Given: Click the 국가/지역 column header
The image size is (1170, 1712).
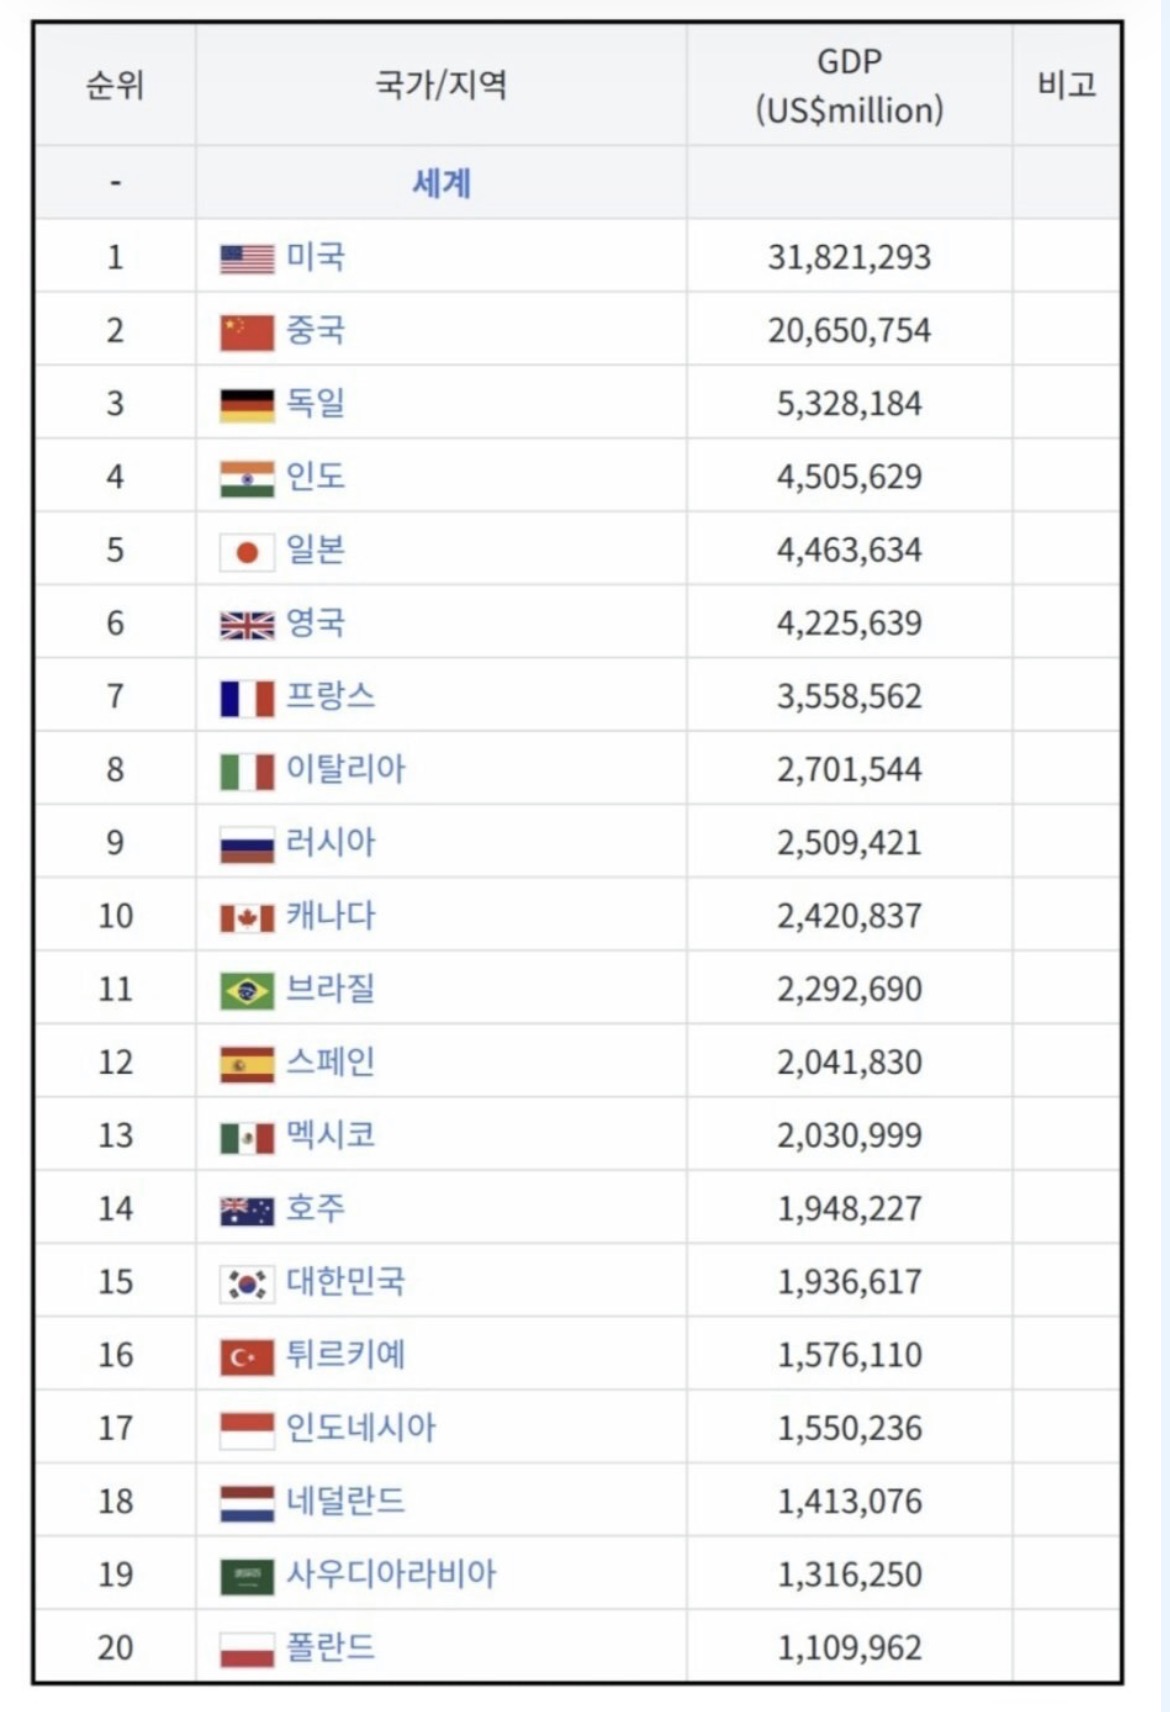Looking at the screenshot, I should pos(441,85).
